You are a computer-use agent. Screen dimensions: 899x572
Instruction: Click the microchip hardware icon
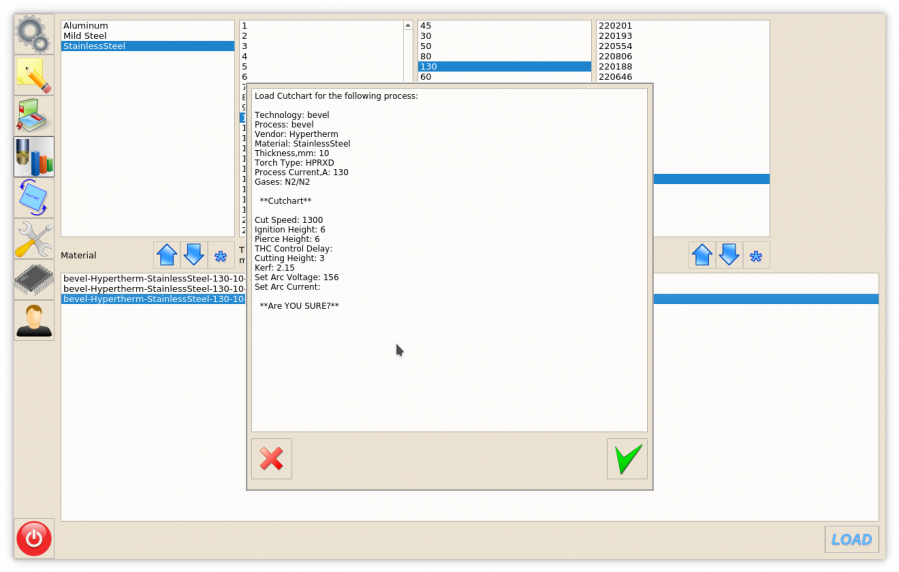click(33, 280)
